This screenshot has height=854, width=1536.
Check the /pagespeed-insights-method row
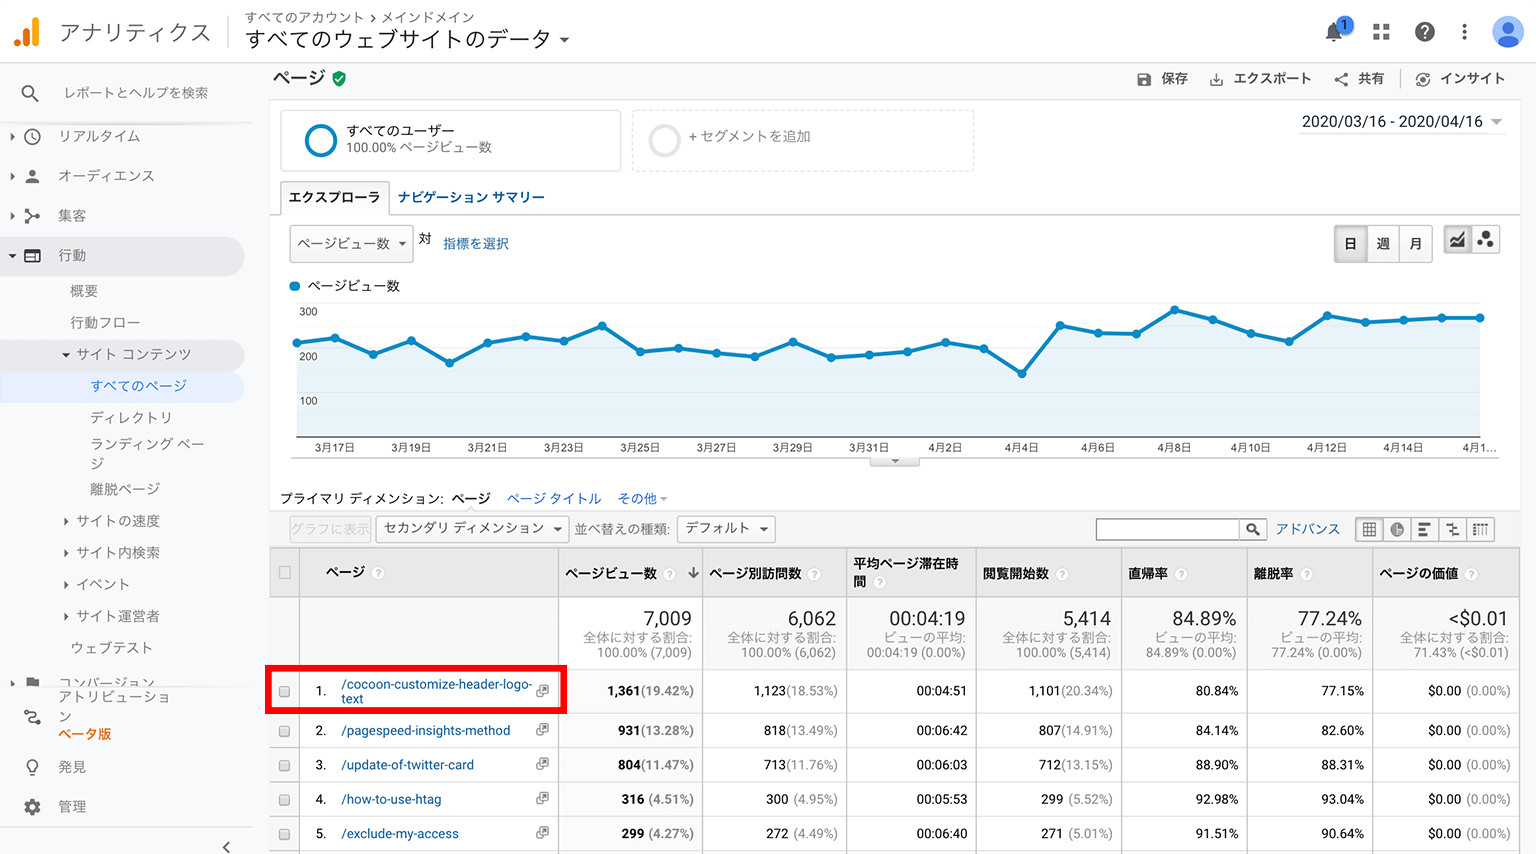pyautogui.click(x=285, y=731)
